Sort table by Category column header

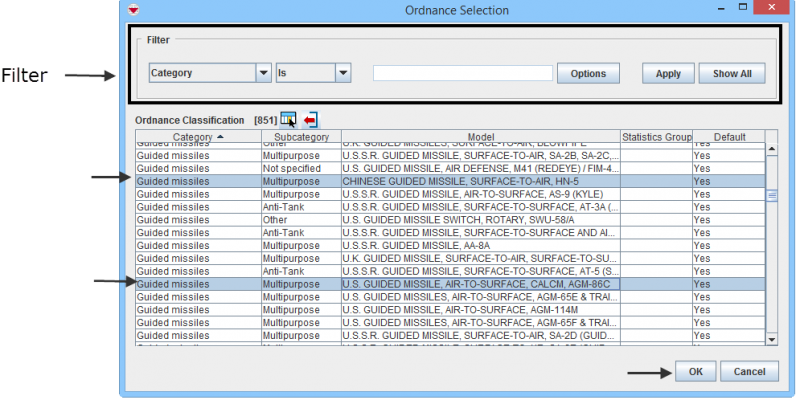pos(197,137)
